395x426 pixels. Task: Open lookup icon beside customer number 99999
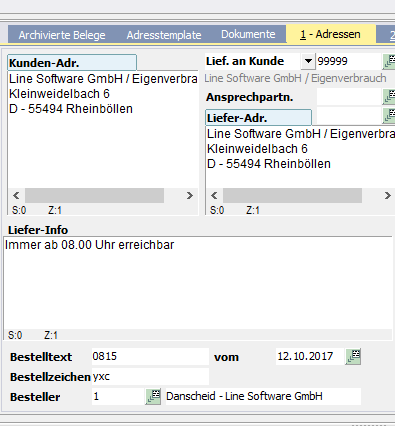click(389, 62)
